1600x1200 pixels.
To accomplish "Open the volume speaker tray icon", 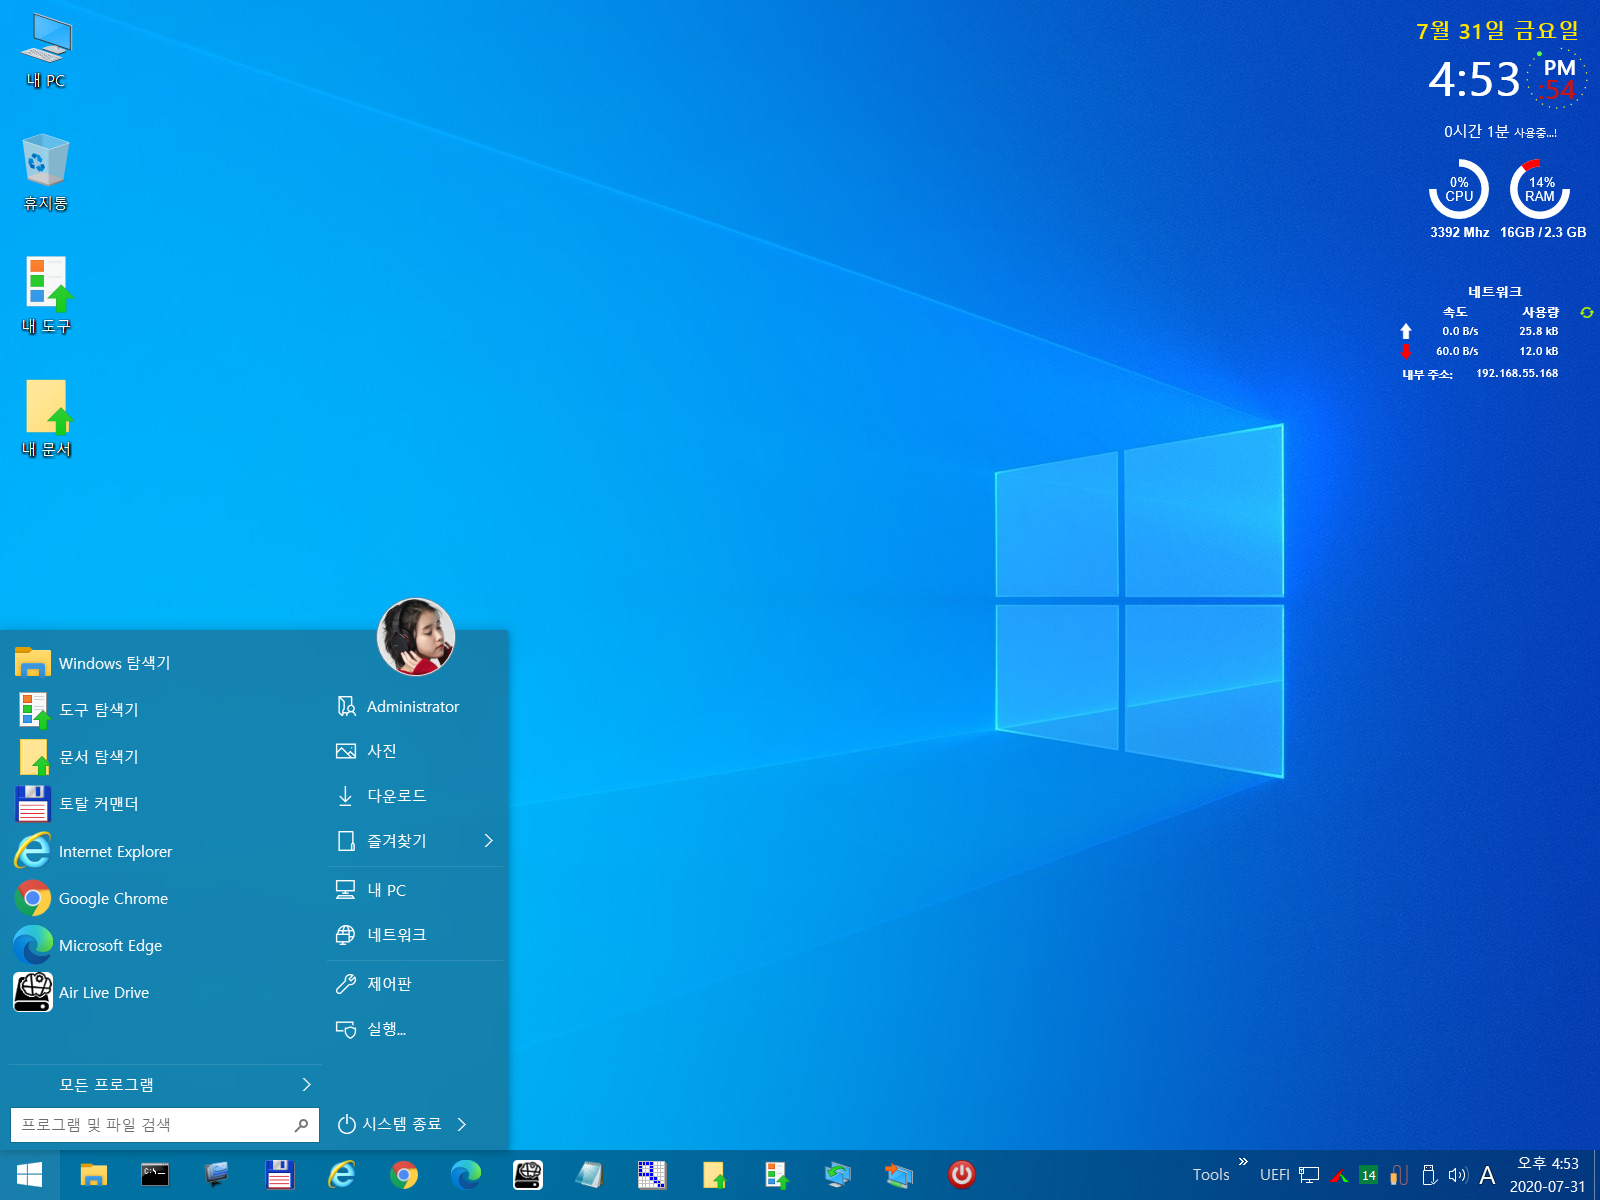I will click(1458, 1175).
